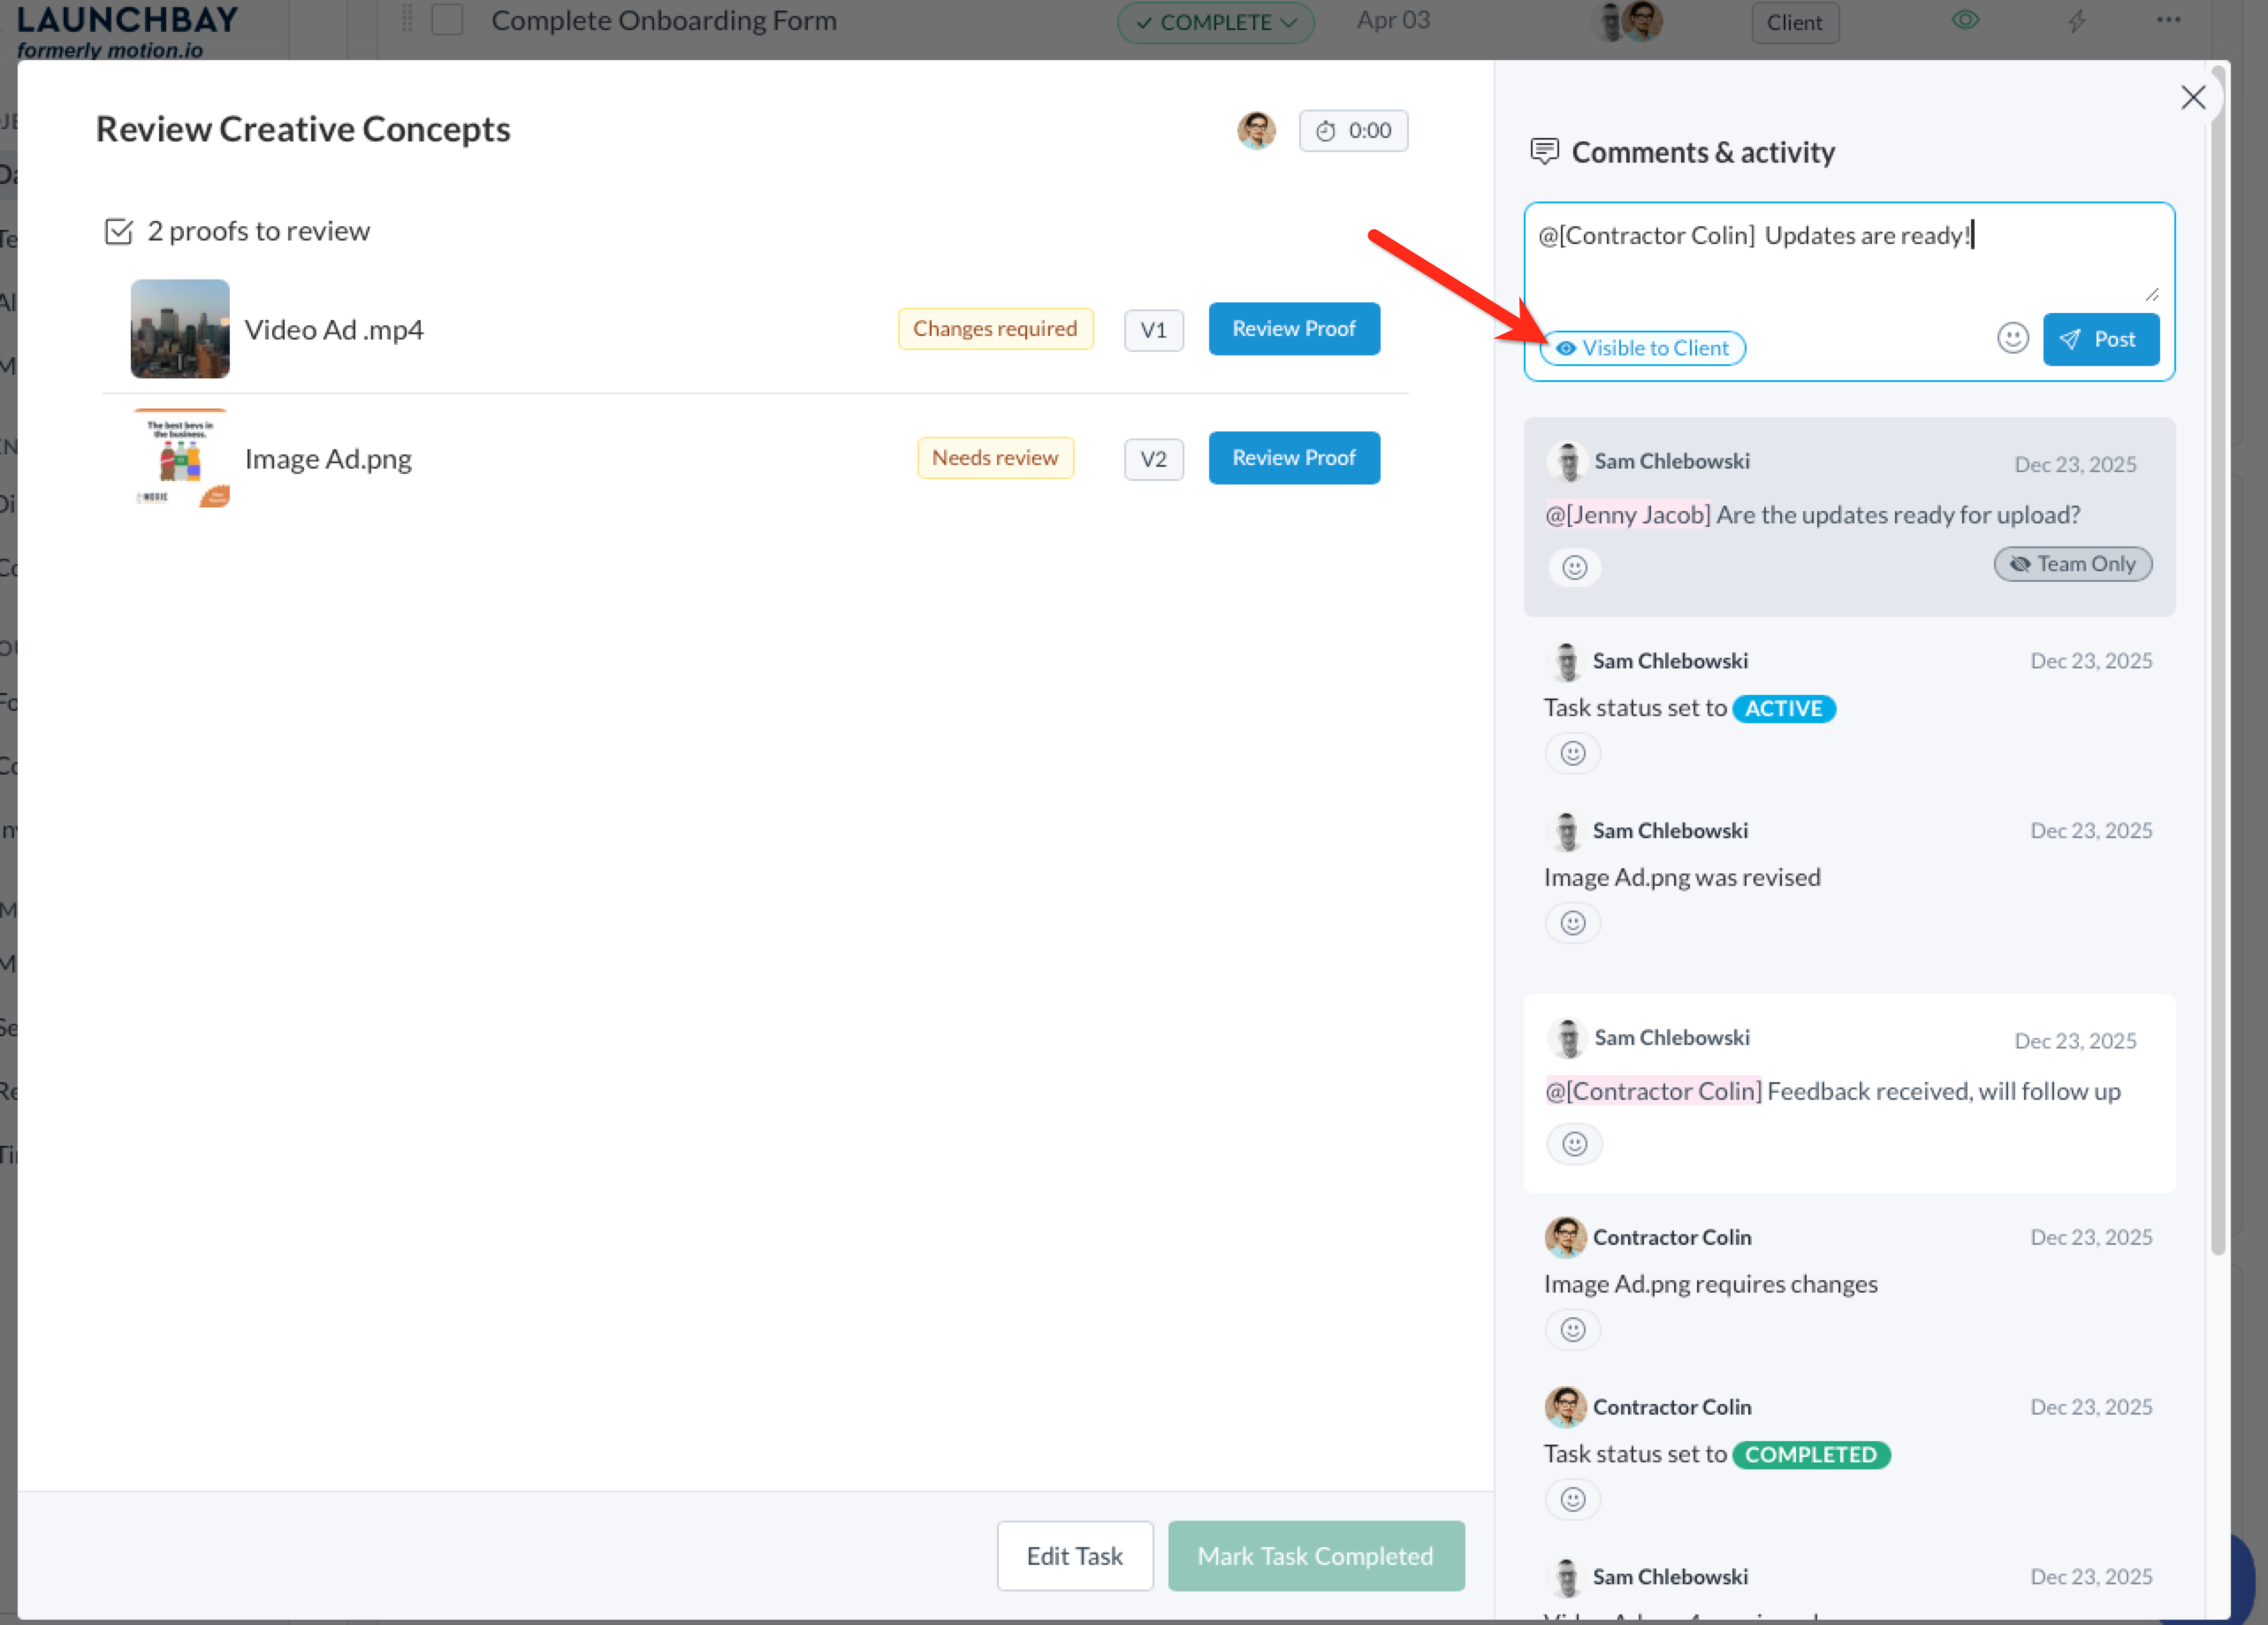
Task: Click assignee avatar next to task title
Action: pyautogui.click(x=1256, y=131)
